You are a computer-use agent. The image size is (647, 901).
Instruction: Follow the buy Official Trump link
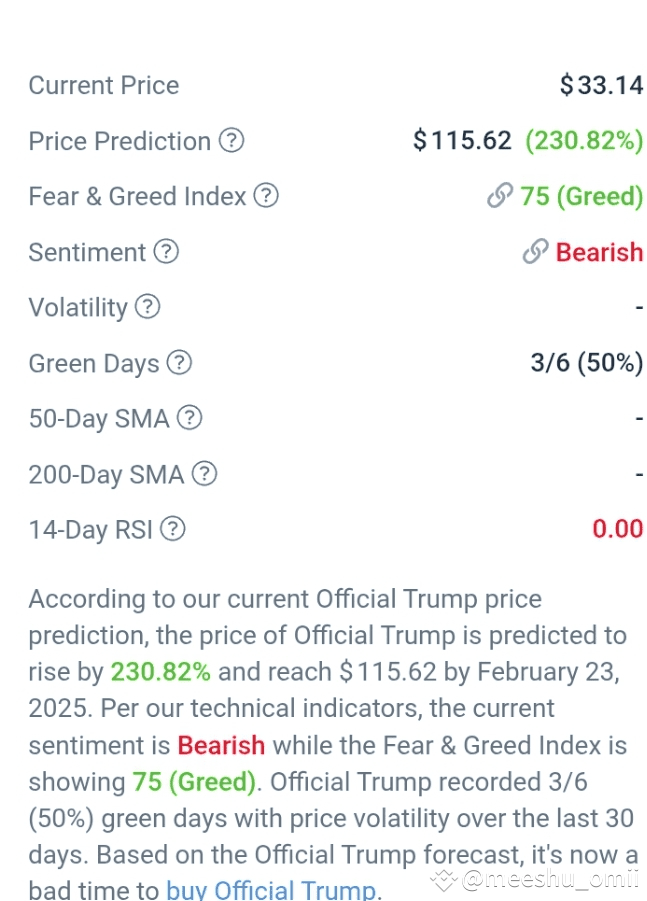[x=271, y=891]
